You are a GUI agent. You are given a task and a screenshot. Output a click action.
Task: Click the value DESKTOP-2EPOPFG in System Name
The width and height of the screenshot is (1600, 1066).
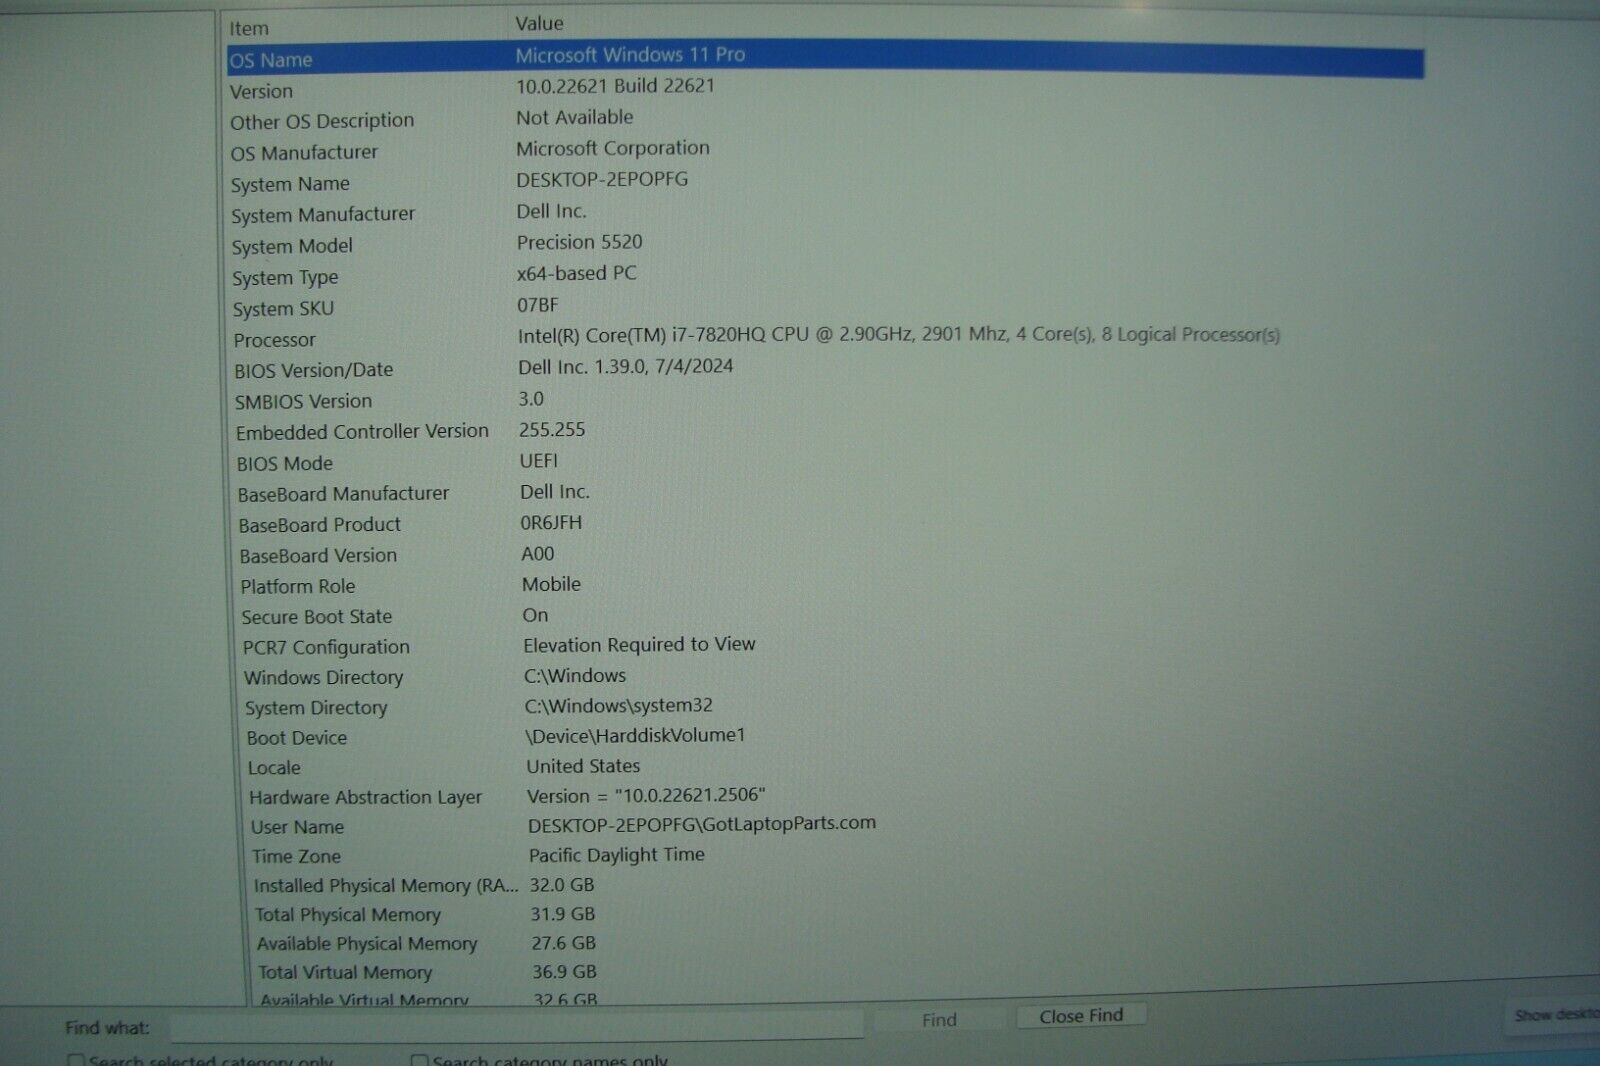[602, 180]
